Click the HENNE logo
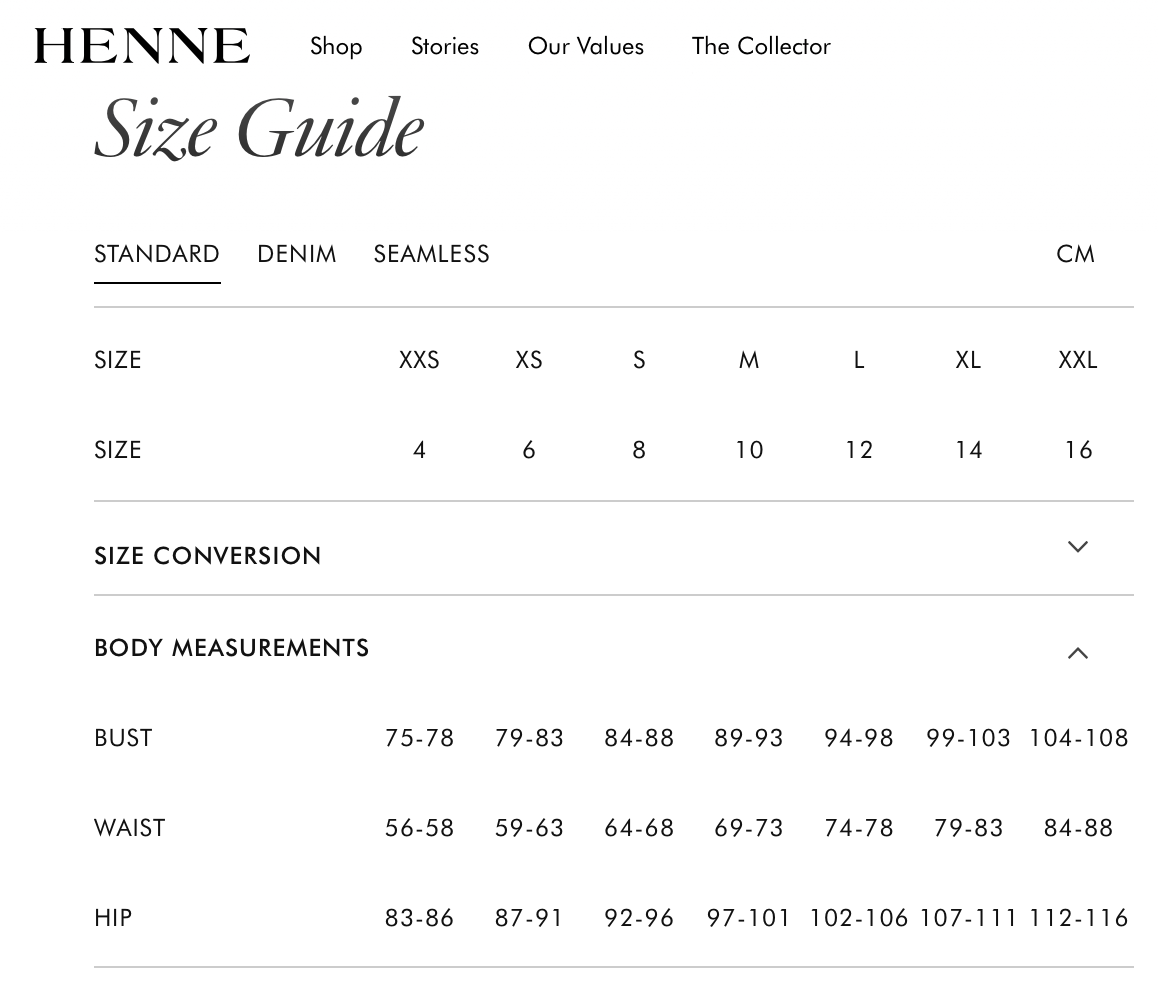Viewport: 1158px width, 986px height. [x=142, y=46]
